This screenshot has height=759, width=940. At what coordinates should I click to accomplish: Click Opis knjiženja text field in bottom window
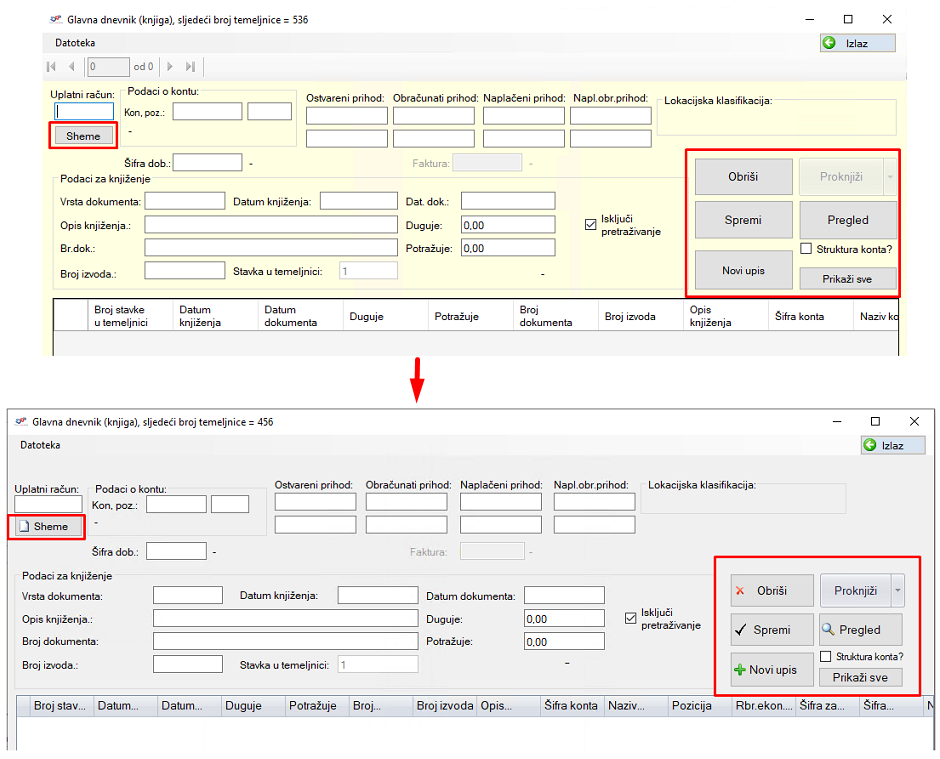click(x=285, y=618)
